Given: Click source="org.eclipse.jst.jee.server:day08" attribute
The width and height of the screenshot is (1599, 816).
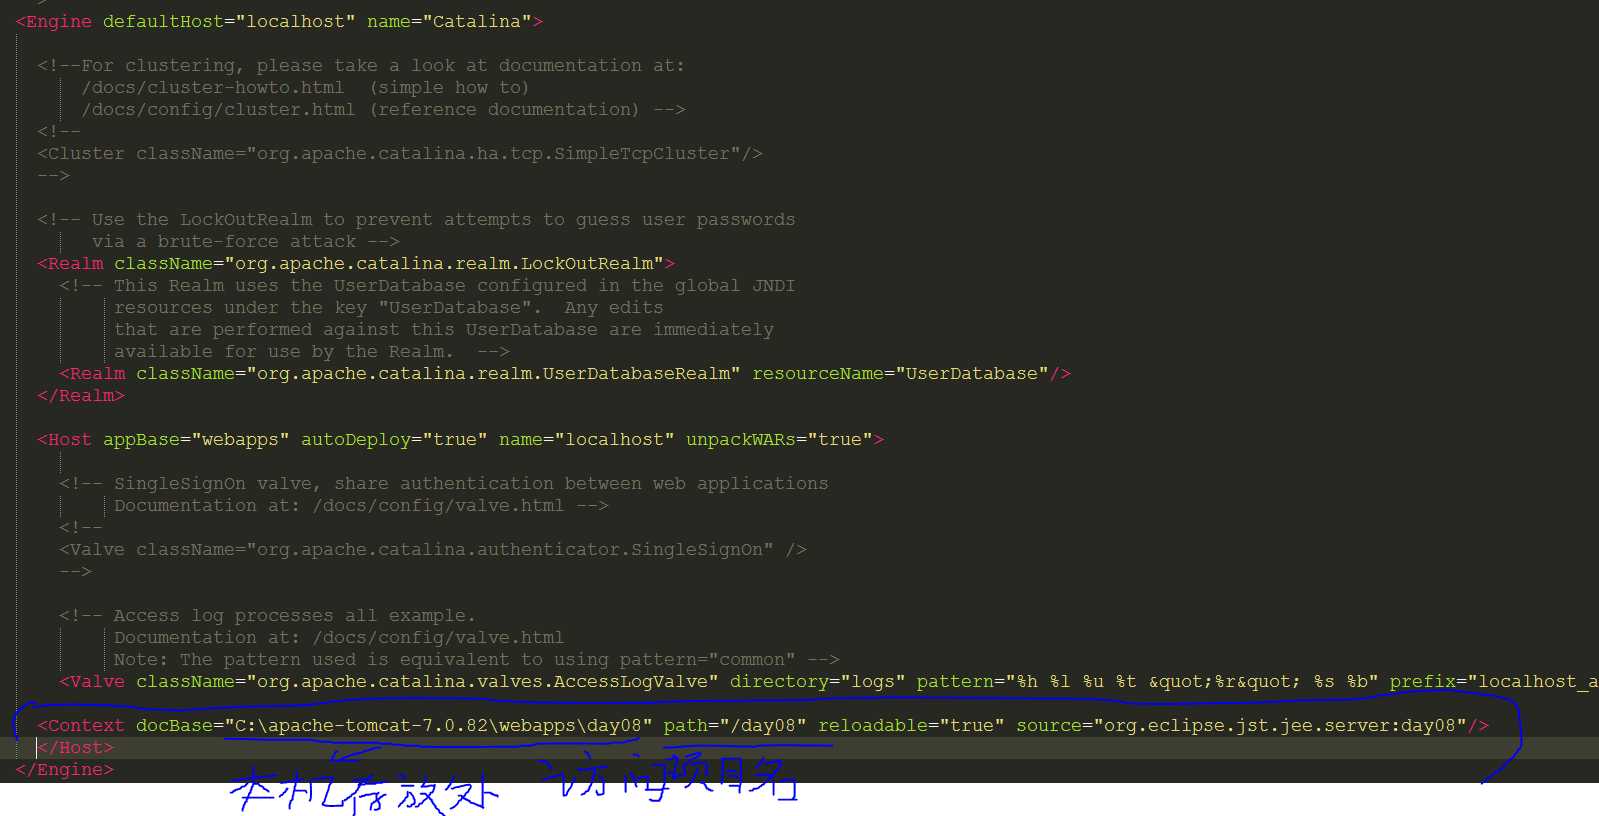Looking at the screenshot, I should 1241,725.
